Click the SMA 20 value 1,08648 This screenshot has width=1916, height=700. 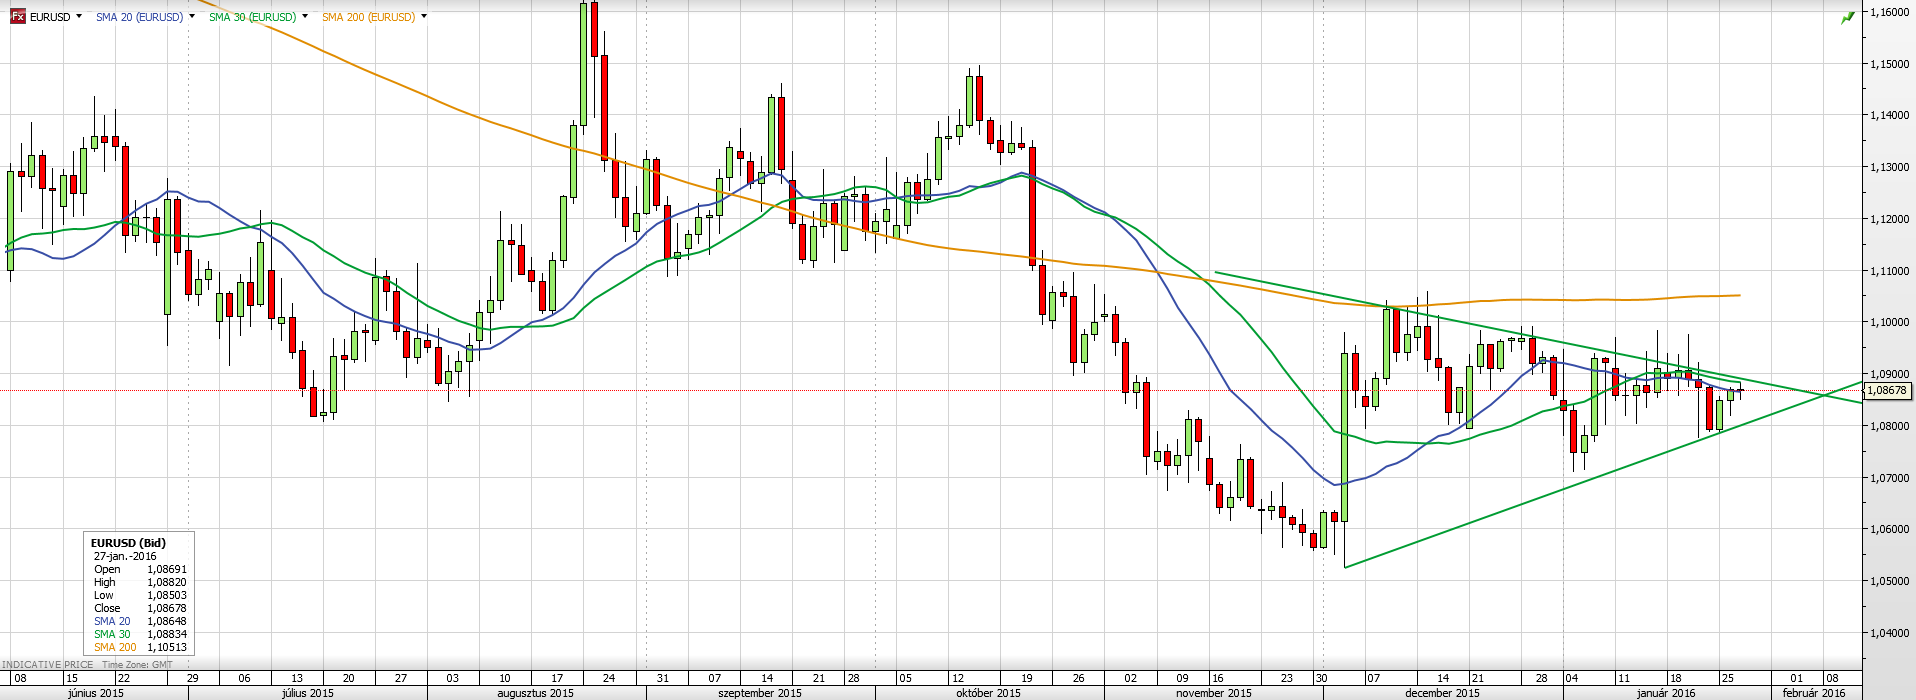[x=167, y=621]
